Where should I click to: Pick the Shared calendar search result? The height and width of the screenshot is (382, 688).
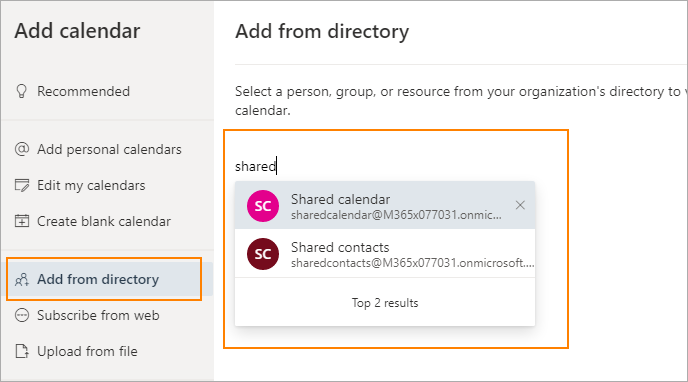385,205
